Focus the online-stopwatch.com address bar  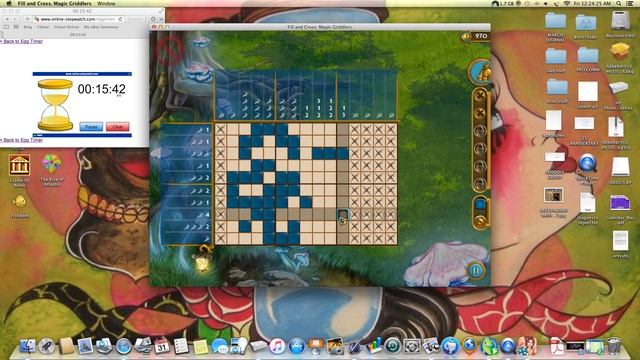point(78,19)
